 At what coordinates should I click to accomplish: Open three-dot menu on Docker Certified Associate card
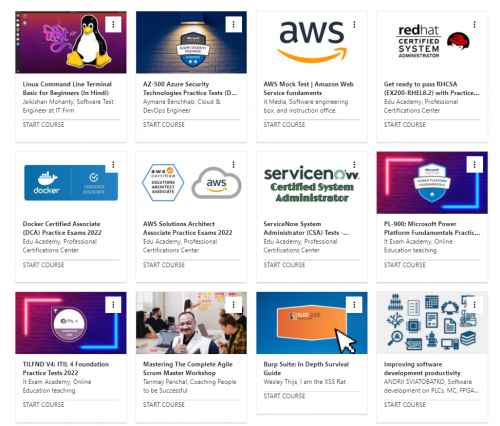113,165
